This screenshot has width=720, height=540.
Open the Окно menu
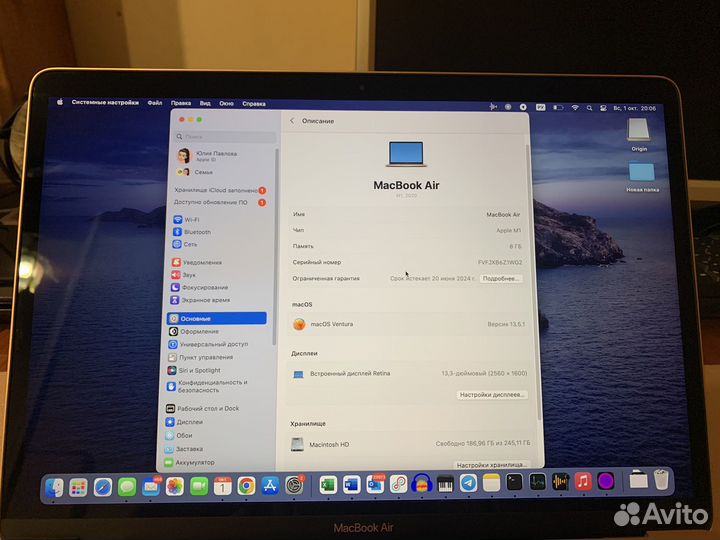coord(226,104)
